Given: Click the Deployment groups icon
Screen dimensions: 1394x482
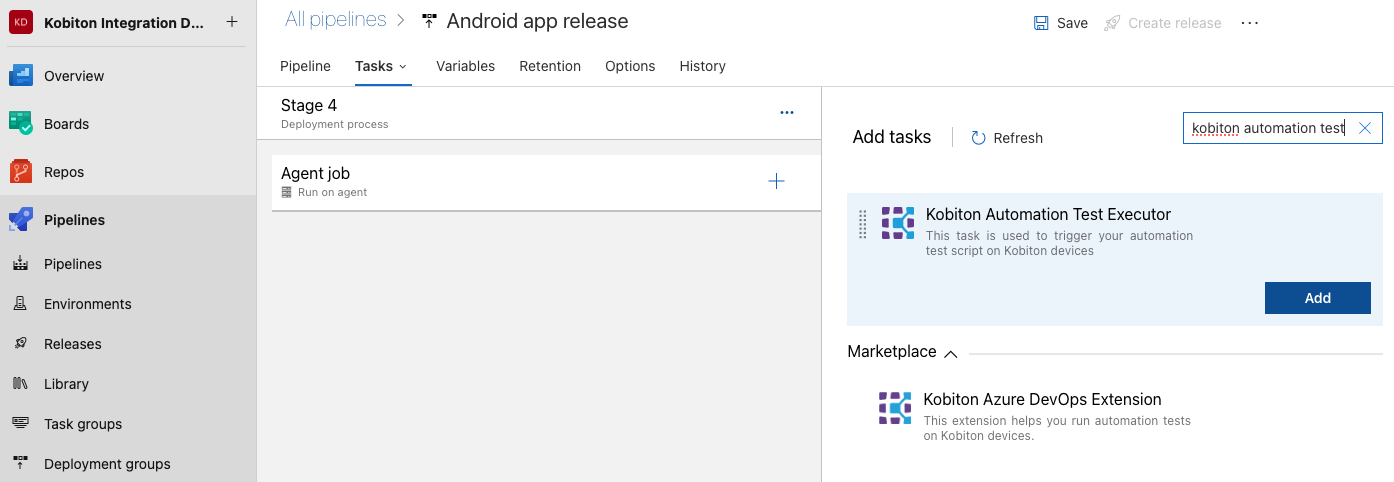Looking at the screenshot, I should coord(20,464).
